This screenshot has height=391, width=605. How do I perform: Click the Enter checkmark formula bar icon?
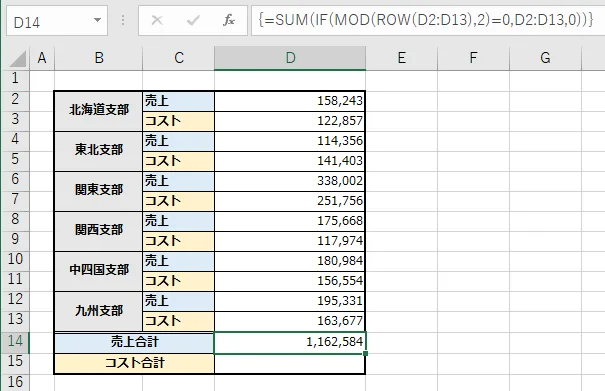coord(193,20)
